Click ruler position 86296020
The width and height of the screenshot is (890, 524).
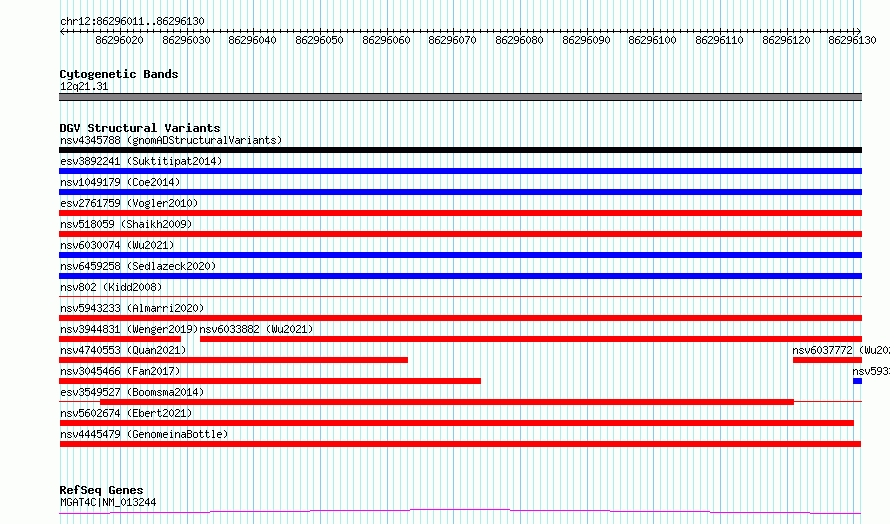point(119,40)
